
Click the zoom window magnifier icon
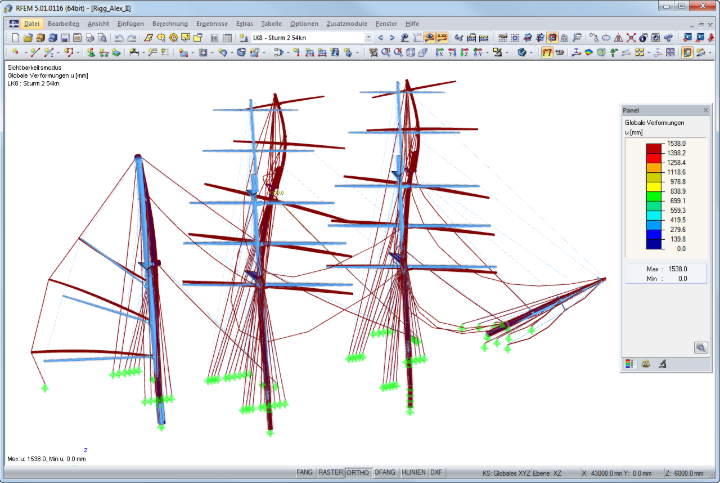[386, 53]
